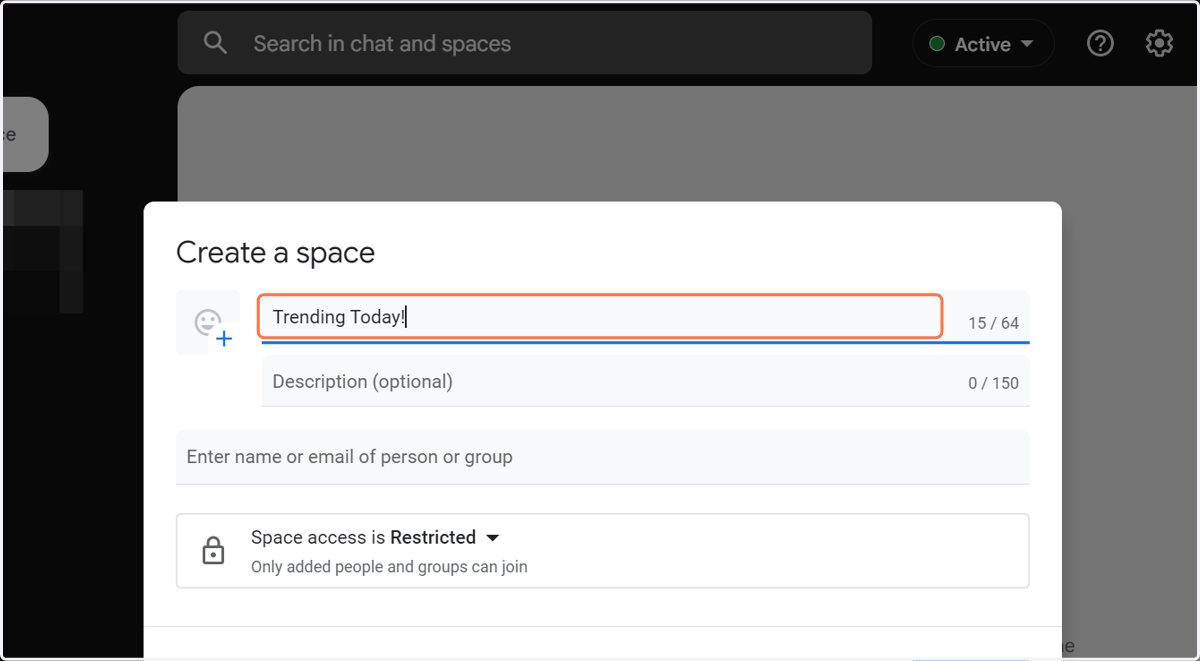This screenshot has width=1200, height=661.
Task: Click the 0 / 150 description counter
Action: point(993,383)
